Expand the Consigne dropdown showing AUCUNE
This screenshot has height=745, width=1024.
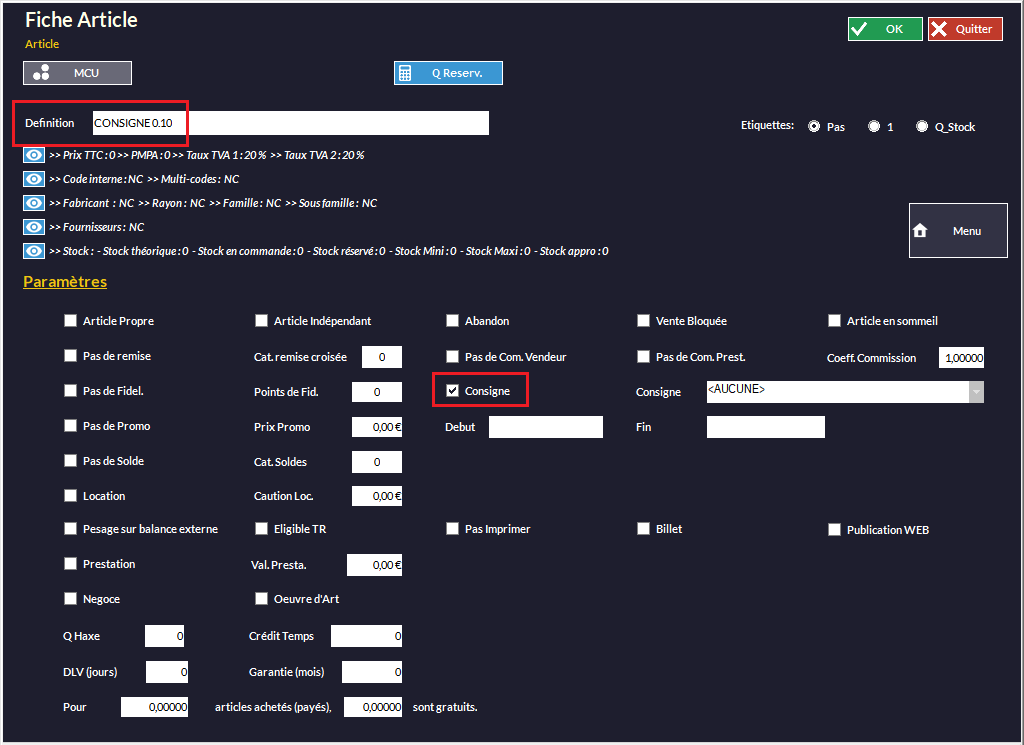pos(975,392)
